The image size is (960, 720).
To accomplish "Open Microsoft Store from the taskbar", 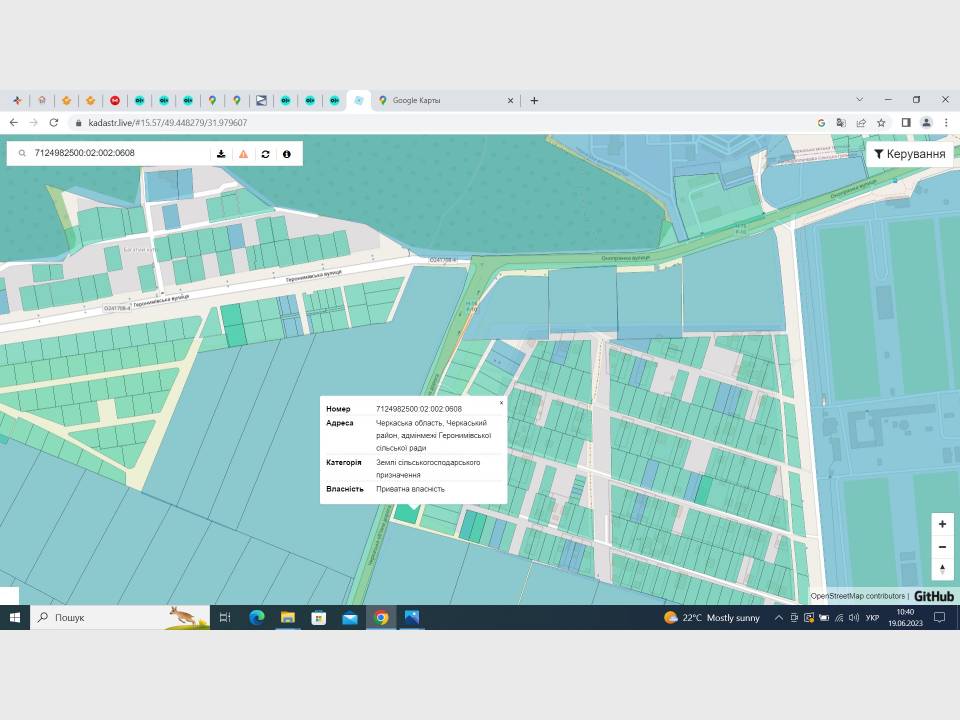I will tap(318, 618).
